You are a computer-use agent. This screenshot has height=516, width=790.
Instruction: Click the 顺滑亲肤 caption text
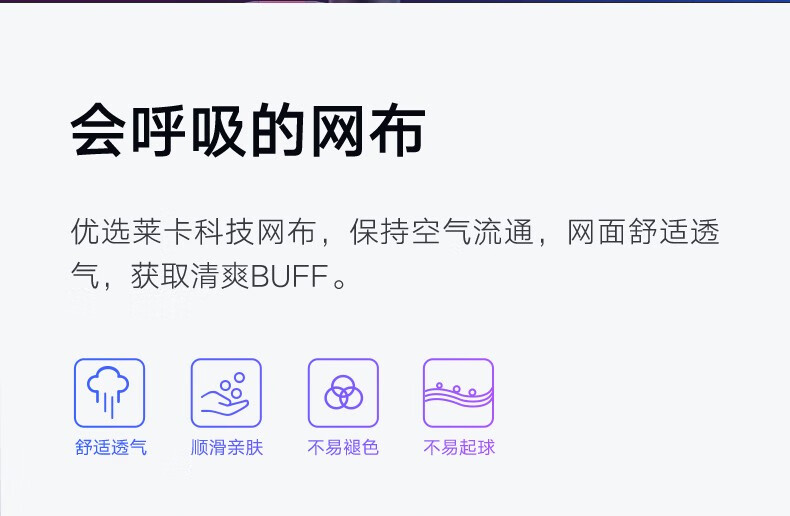(227, 447)
